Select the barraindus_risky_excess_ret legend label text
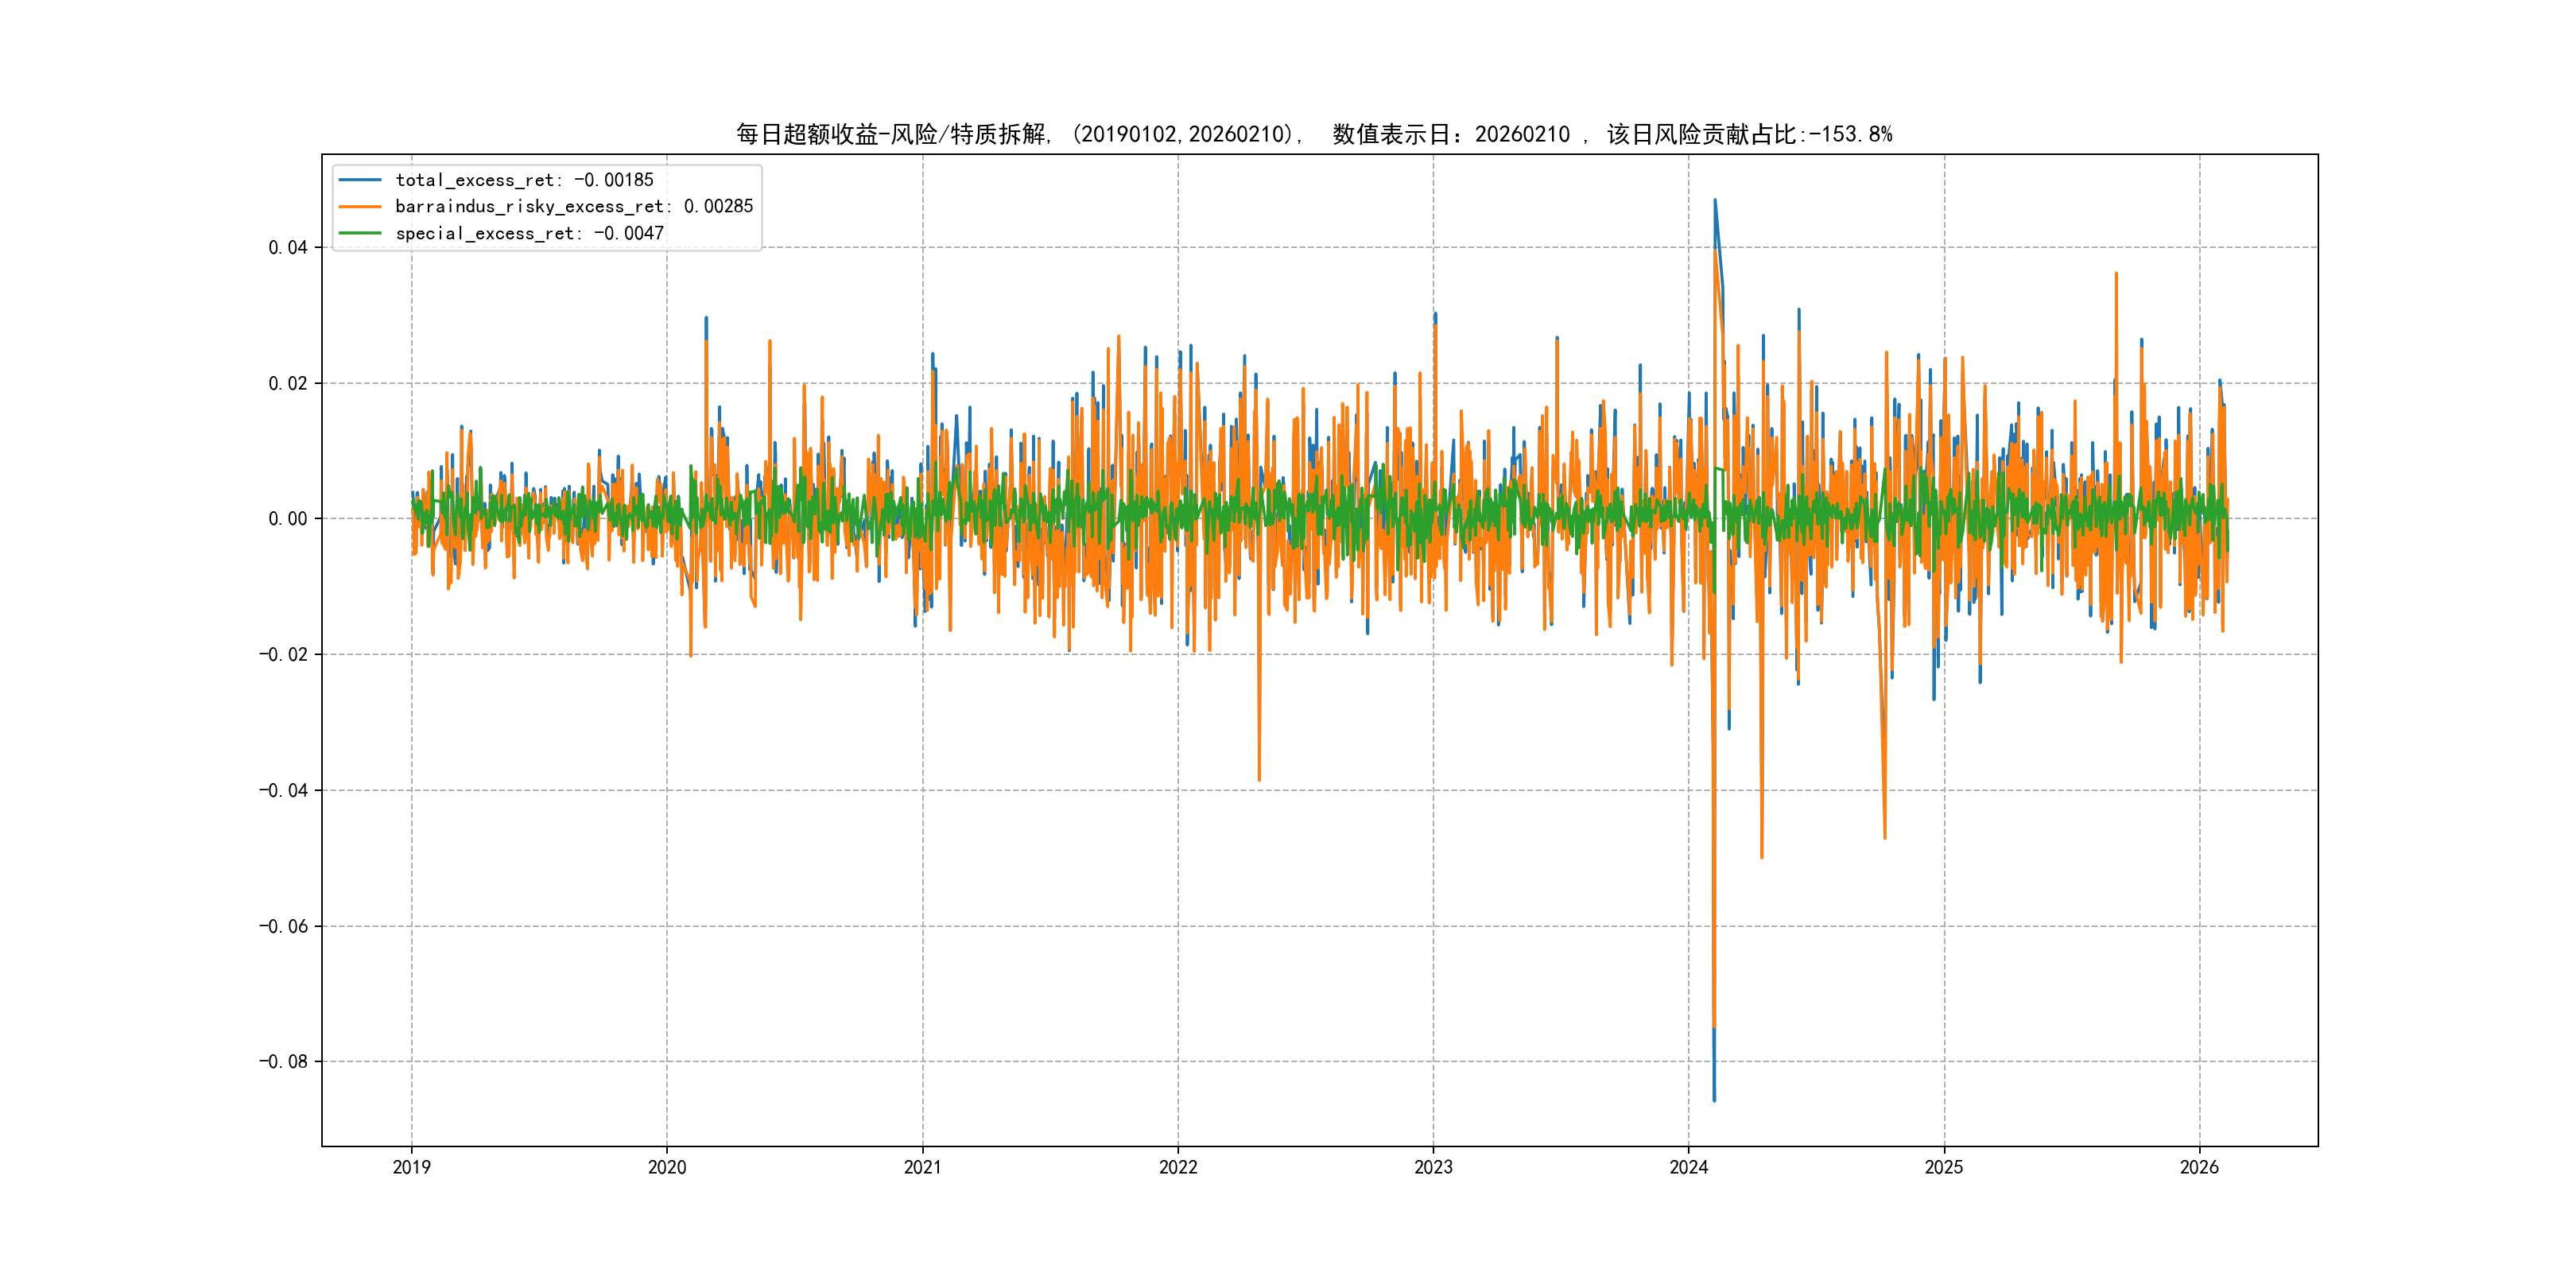This screenshot has width=2576, height=1288. tap(574, 207)
